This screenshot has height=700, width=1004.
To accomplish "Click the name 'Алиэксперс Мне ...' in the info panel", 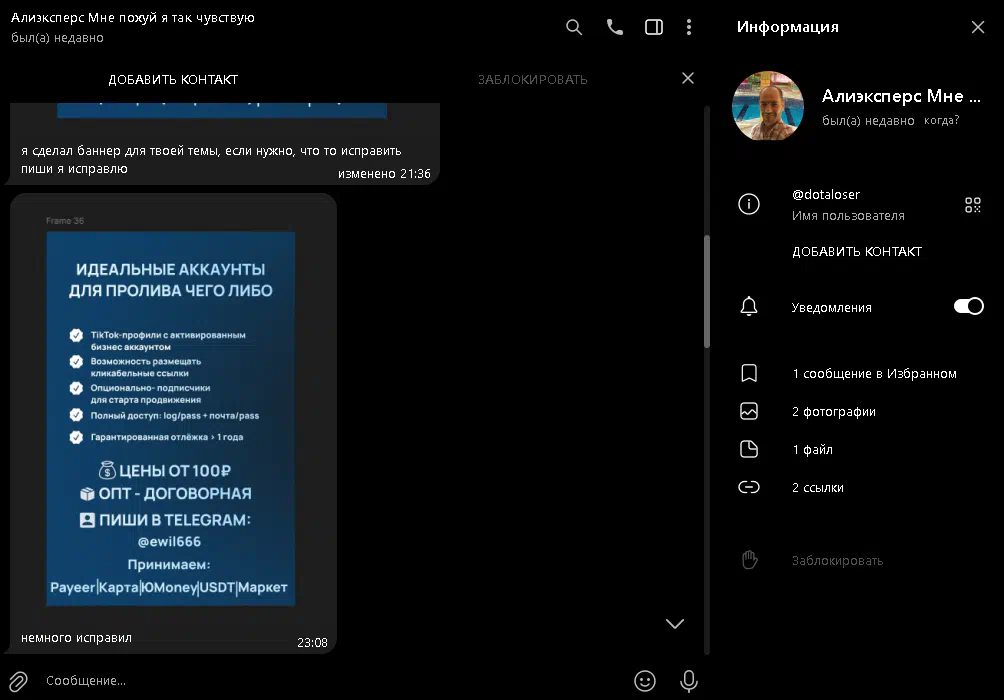I will (901, 96).
